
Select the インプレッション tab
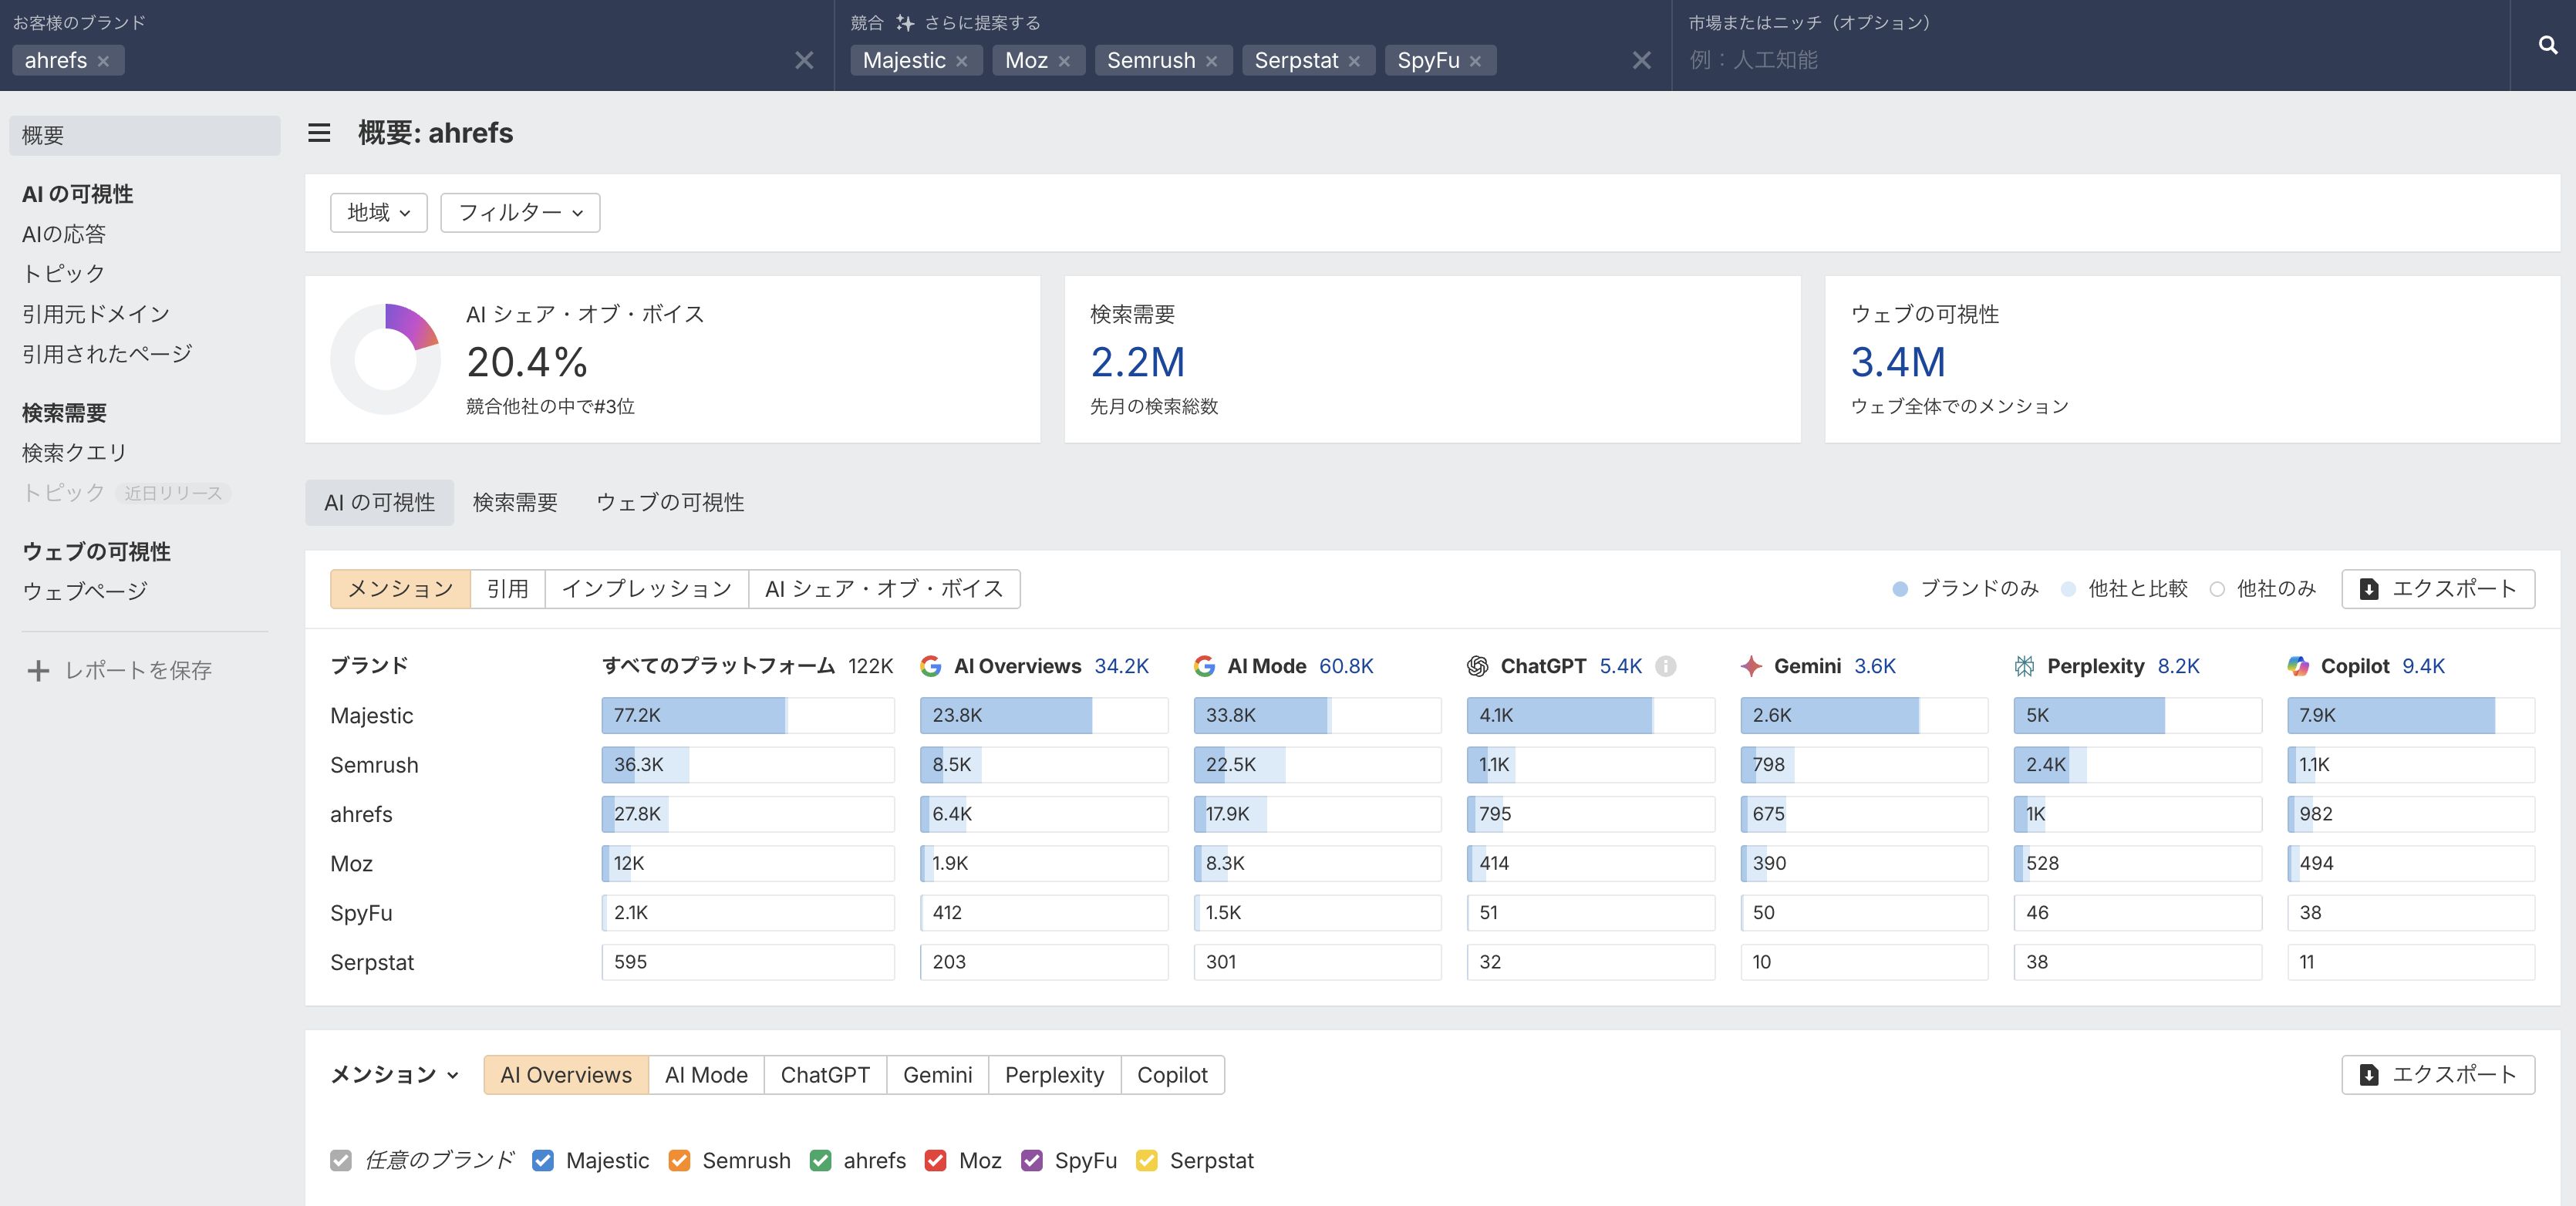[x=646, y=589]
